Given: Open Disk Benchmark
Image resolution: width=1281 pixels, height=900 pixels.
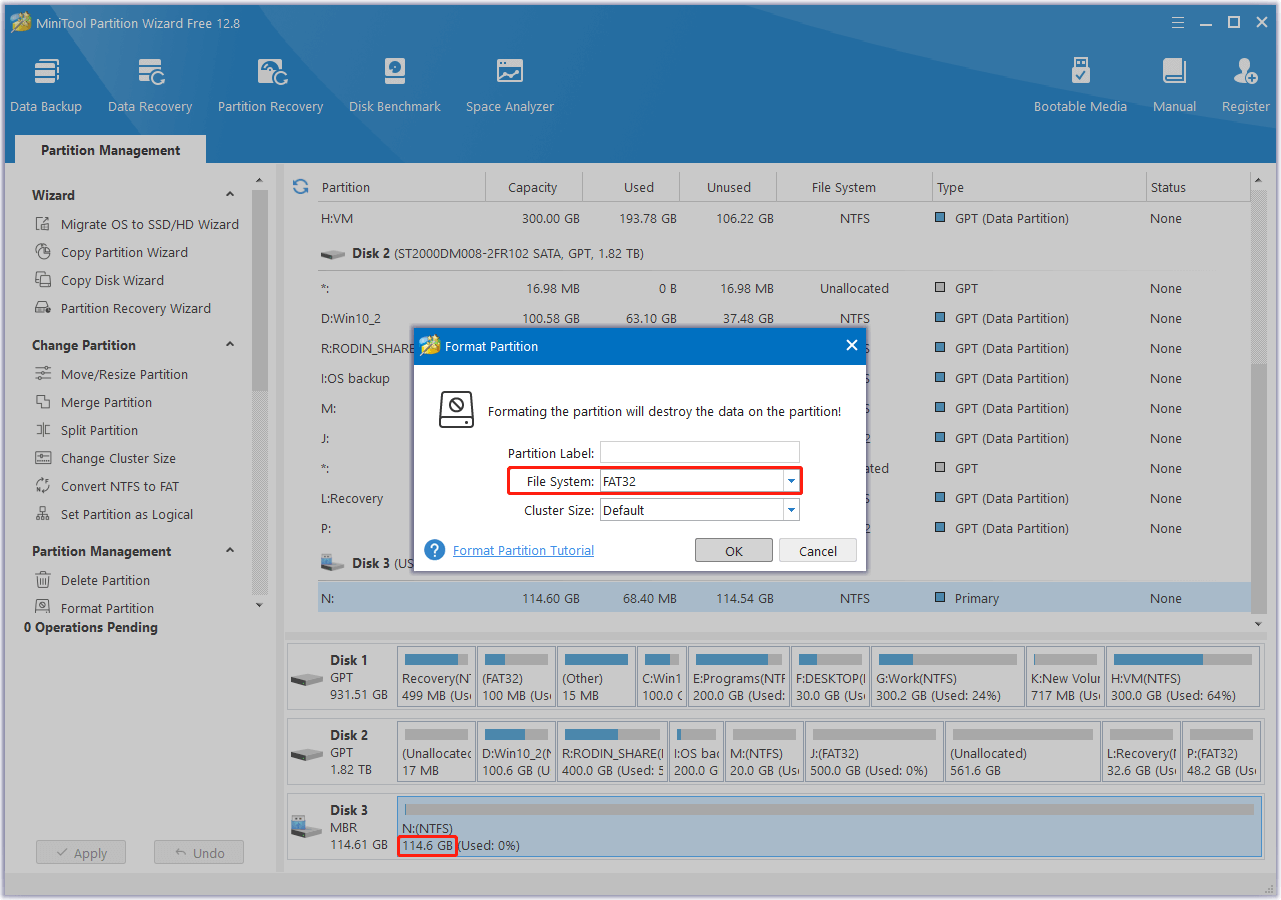Looking at the screenshot, I should click(395, 85).
